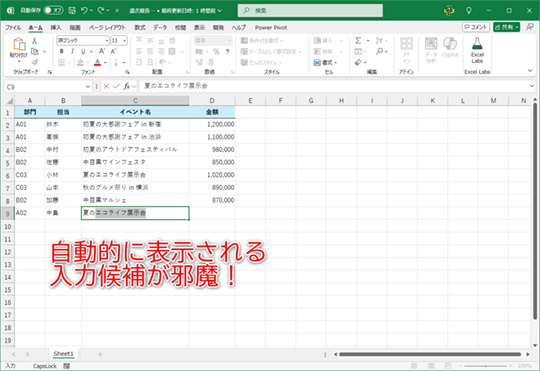This screenshot has width=540, height=371.
Task: Apply the red Font Color swatch
Action: pyautogui.click(x=97, y=62)
